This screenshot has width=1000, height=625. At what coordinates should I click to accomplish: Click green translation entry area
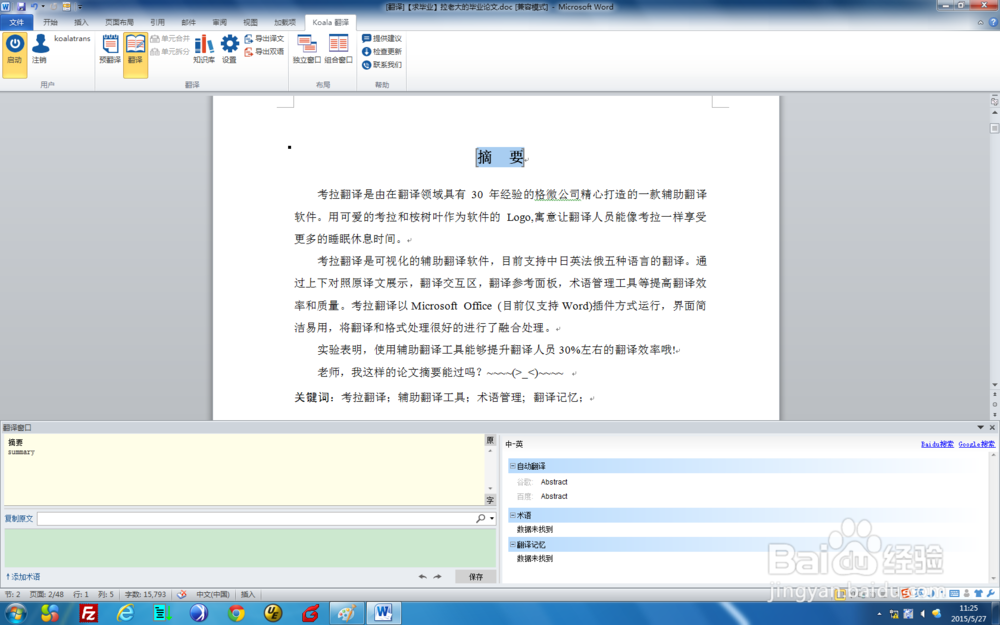pyautogui.click(x=250, y=547)
